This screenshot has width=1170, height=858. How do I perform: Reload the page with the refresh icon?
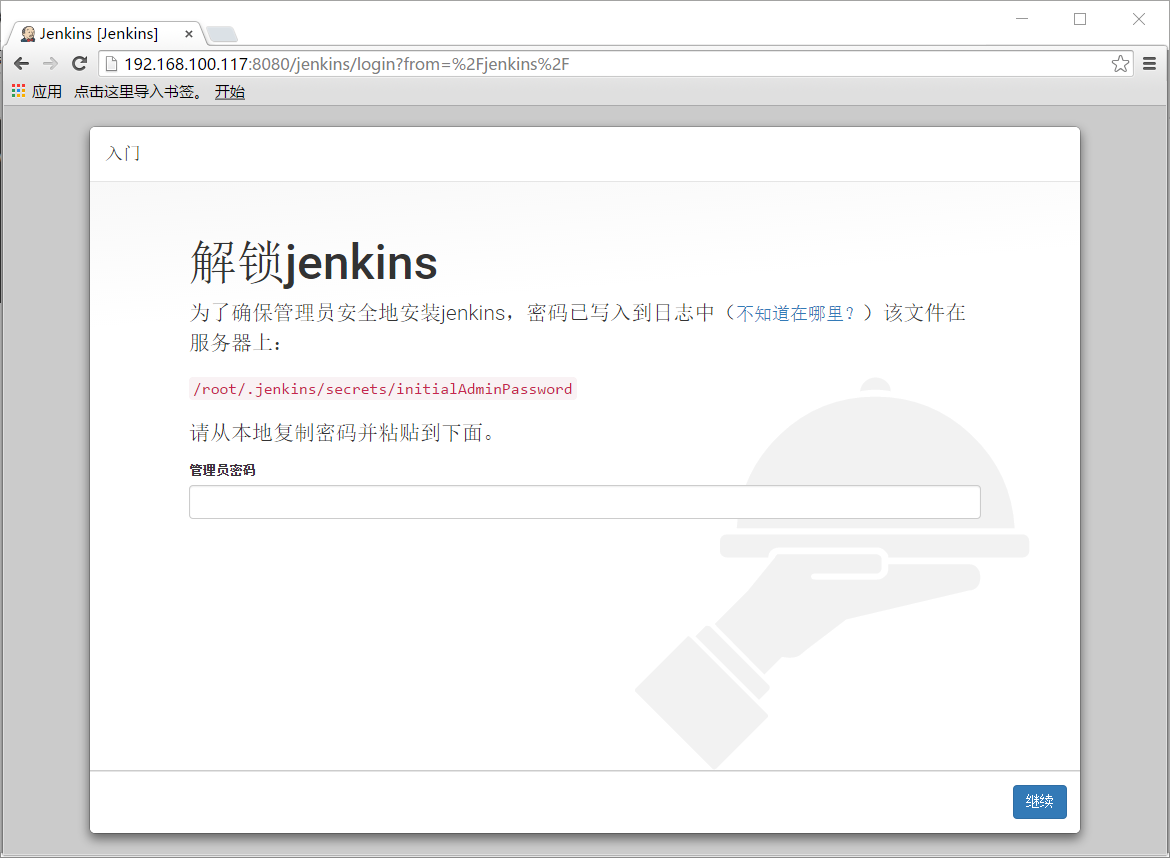[x=79, y=64]
